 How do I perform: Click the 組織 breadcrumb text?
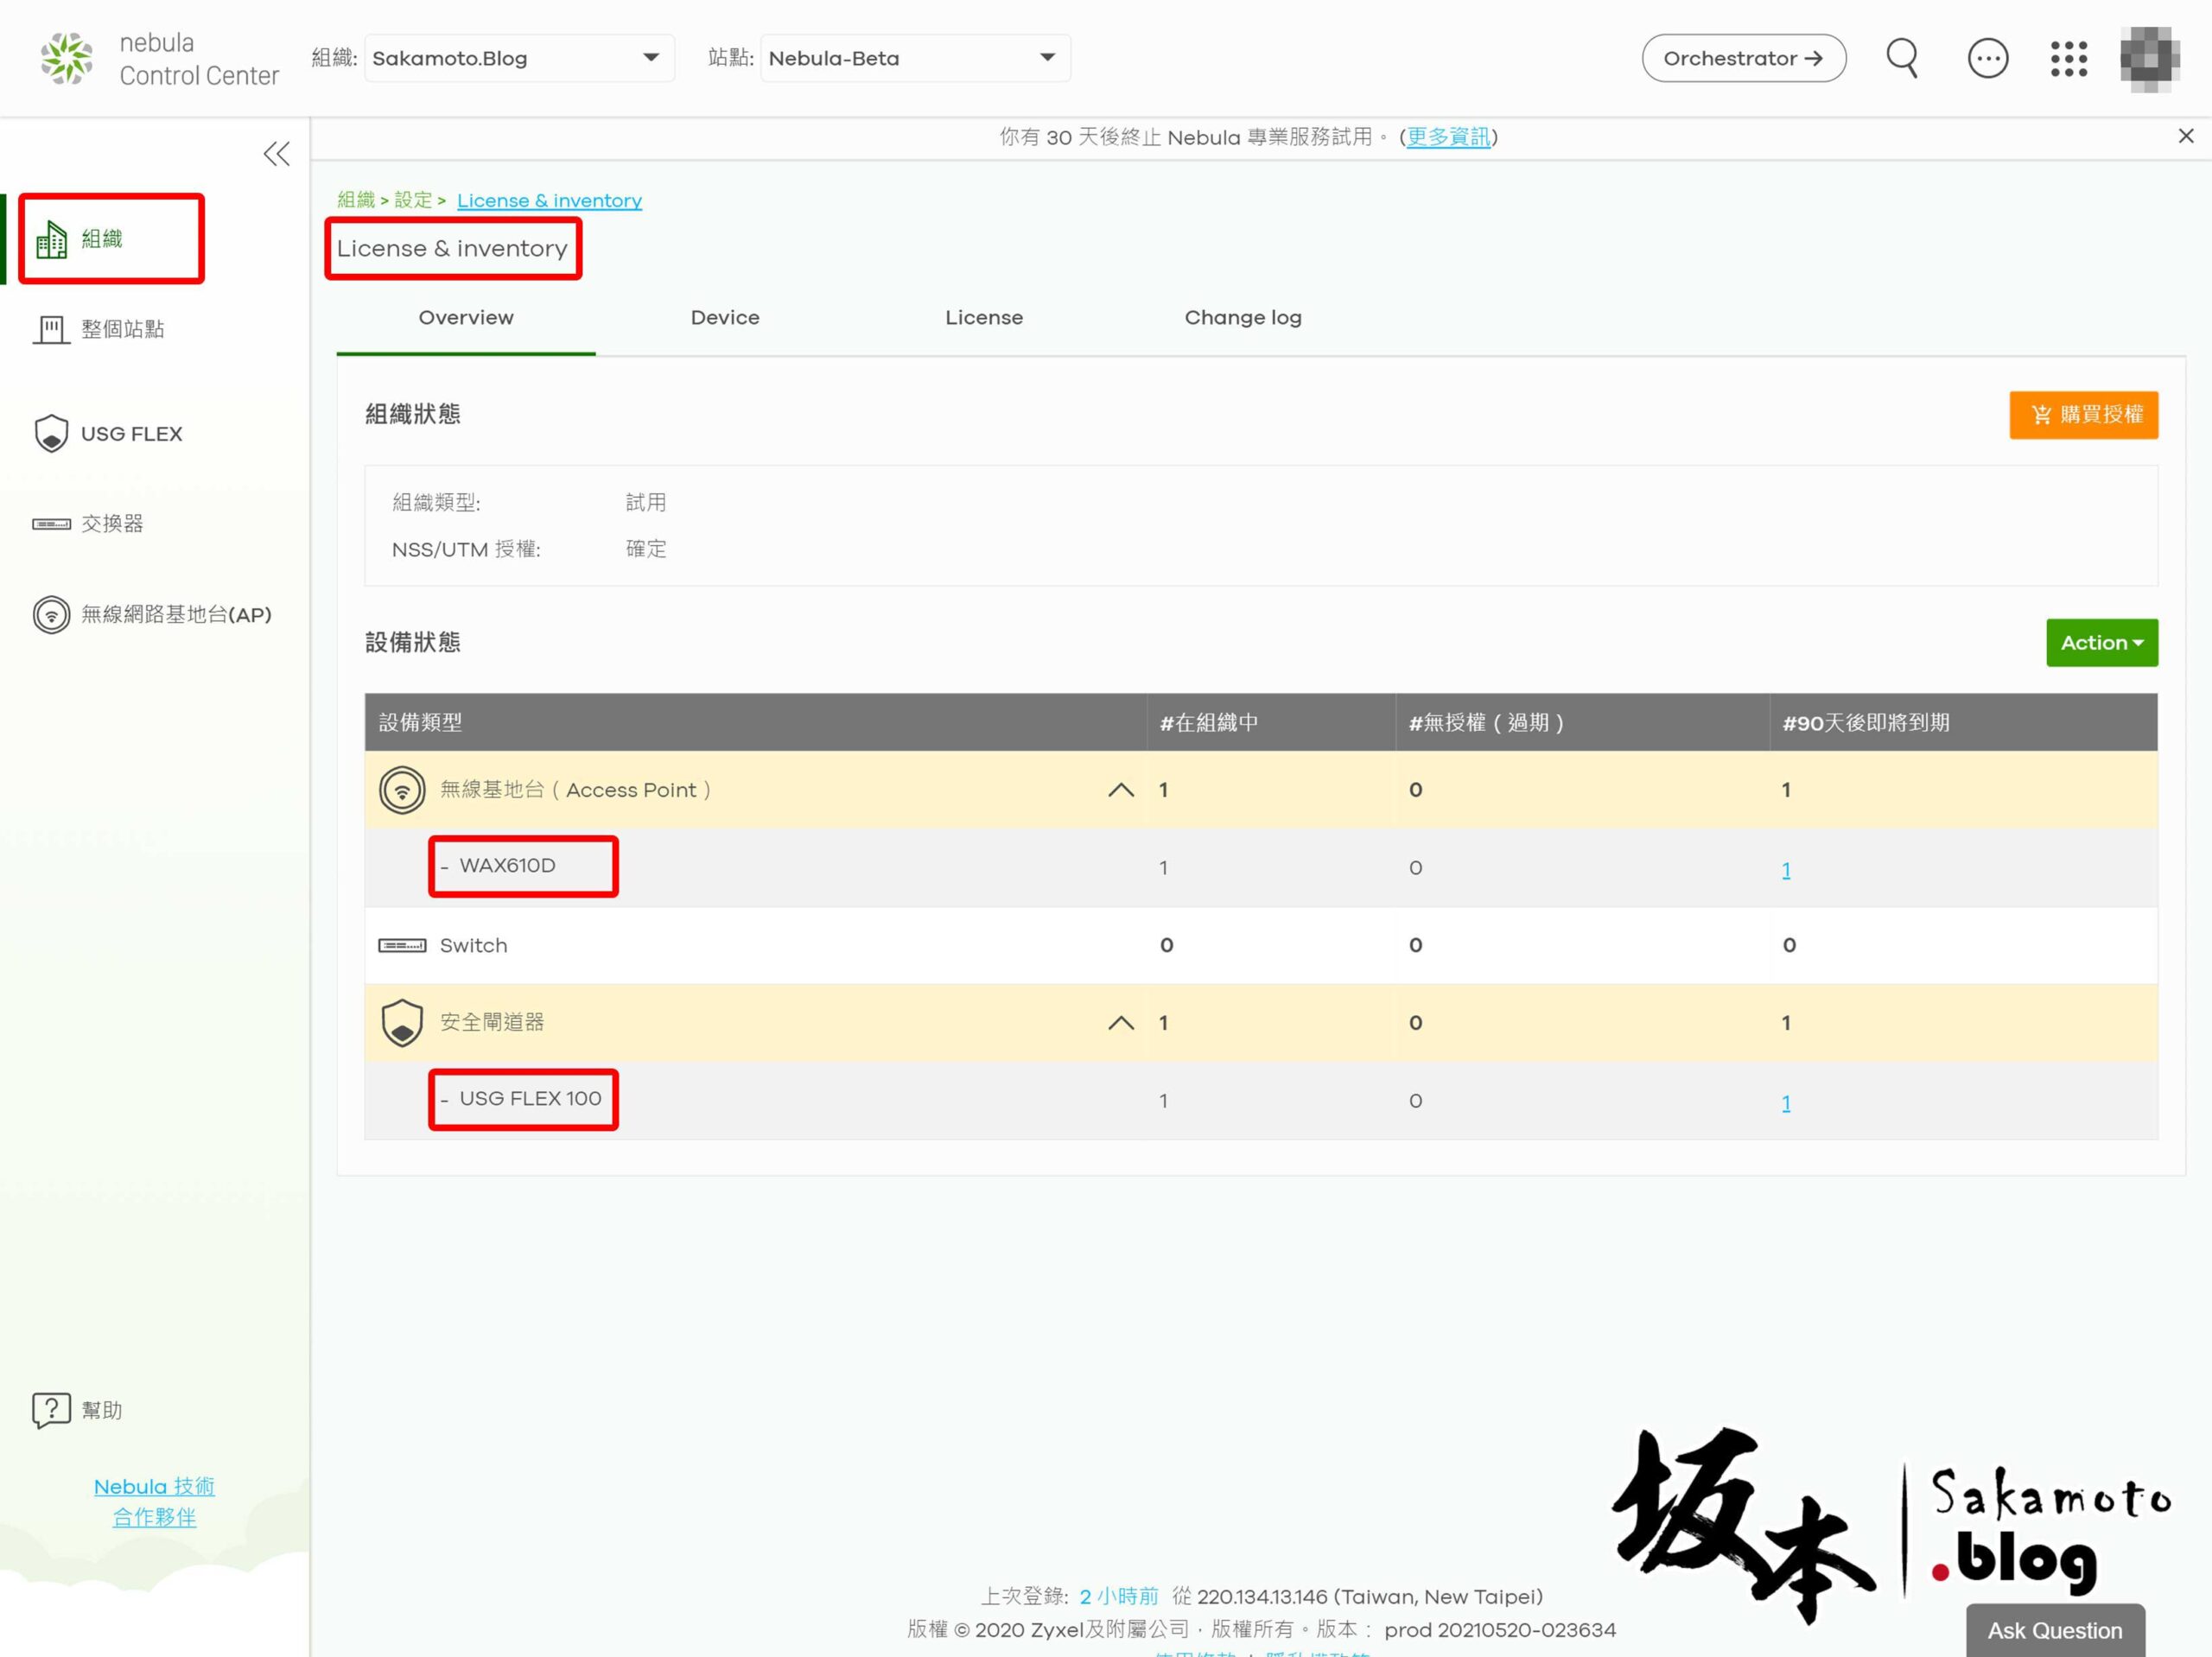(356, 200)
